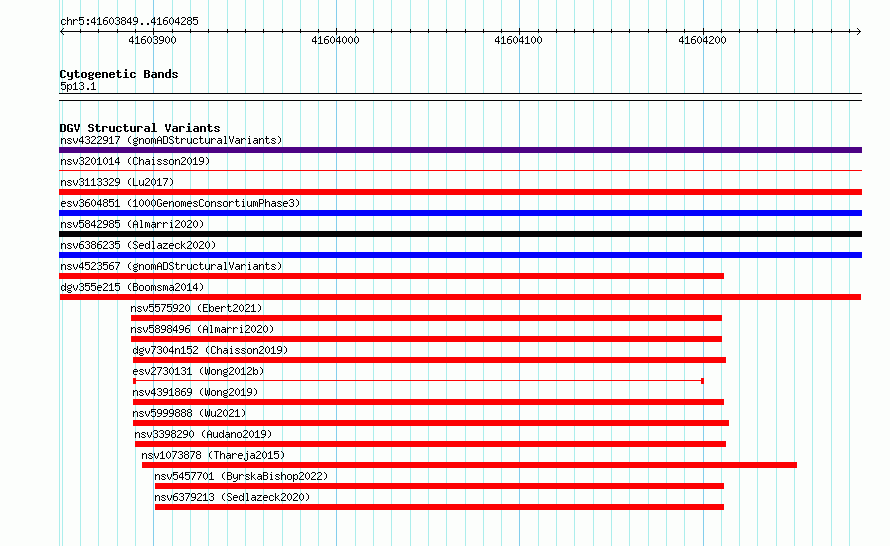Select the red nsv6379213 variant bar

[439, 507]
